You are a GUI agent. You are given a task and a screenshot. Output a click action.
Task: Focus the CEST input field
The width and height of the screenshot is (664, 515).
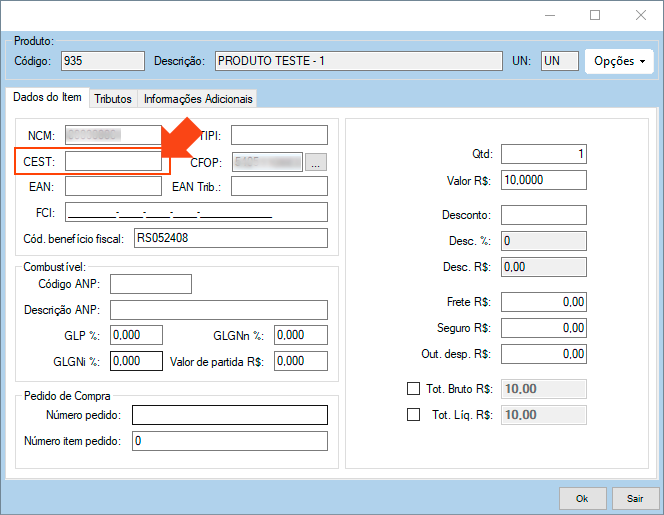[112, 161]
